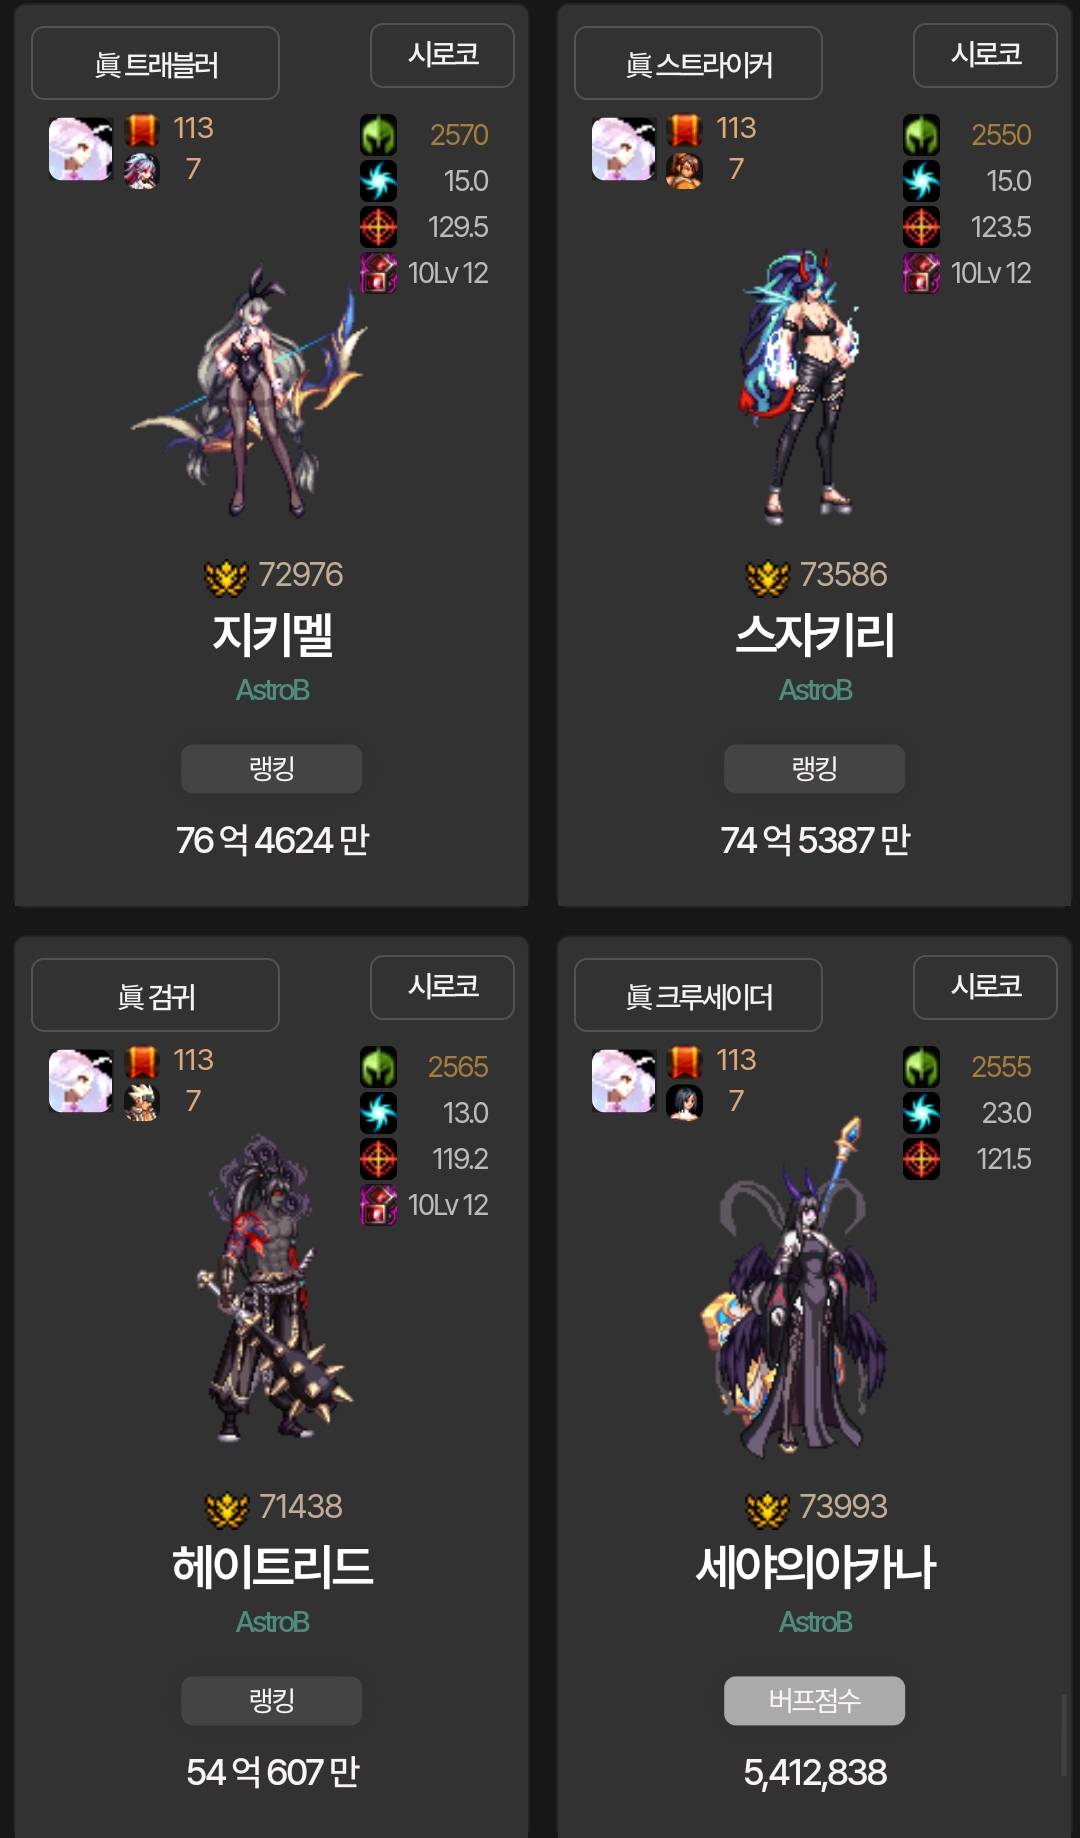The image size is (1080, 1838).
Task: Click the red crosshair icon on 헤이트리드 card
Action: pyautogui.click(x=378, y=1159)
